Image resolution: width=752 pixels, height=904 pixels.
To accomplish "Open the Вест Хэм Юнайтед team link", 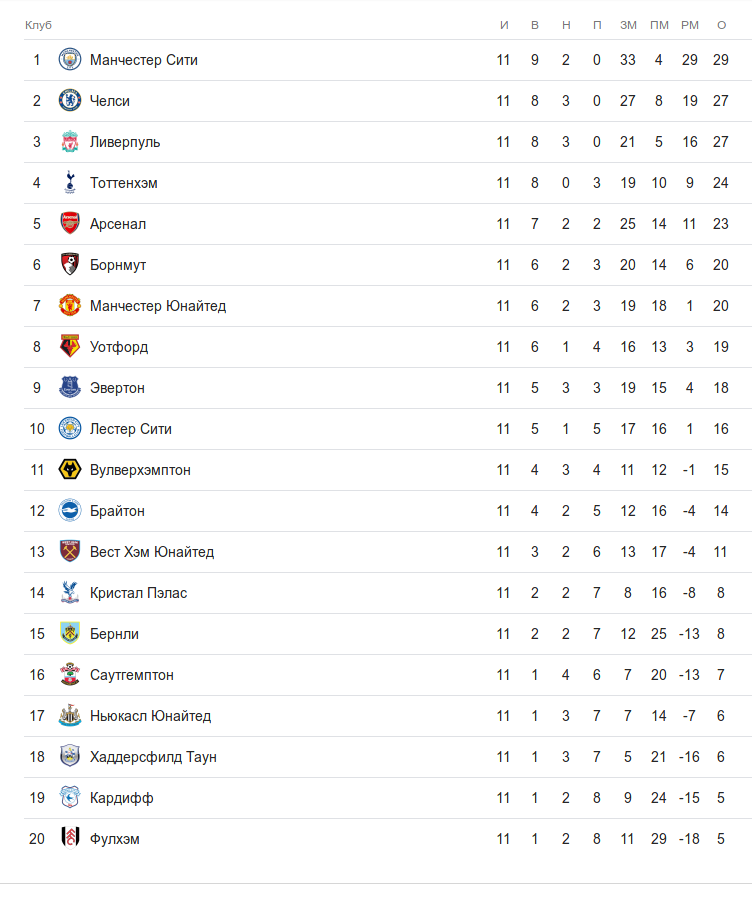I will pos(152,552).
